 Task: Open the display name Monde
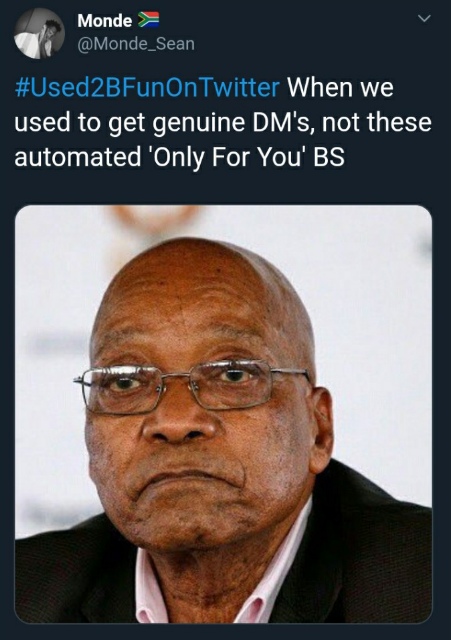tap(104, 20)
